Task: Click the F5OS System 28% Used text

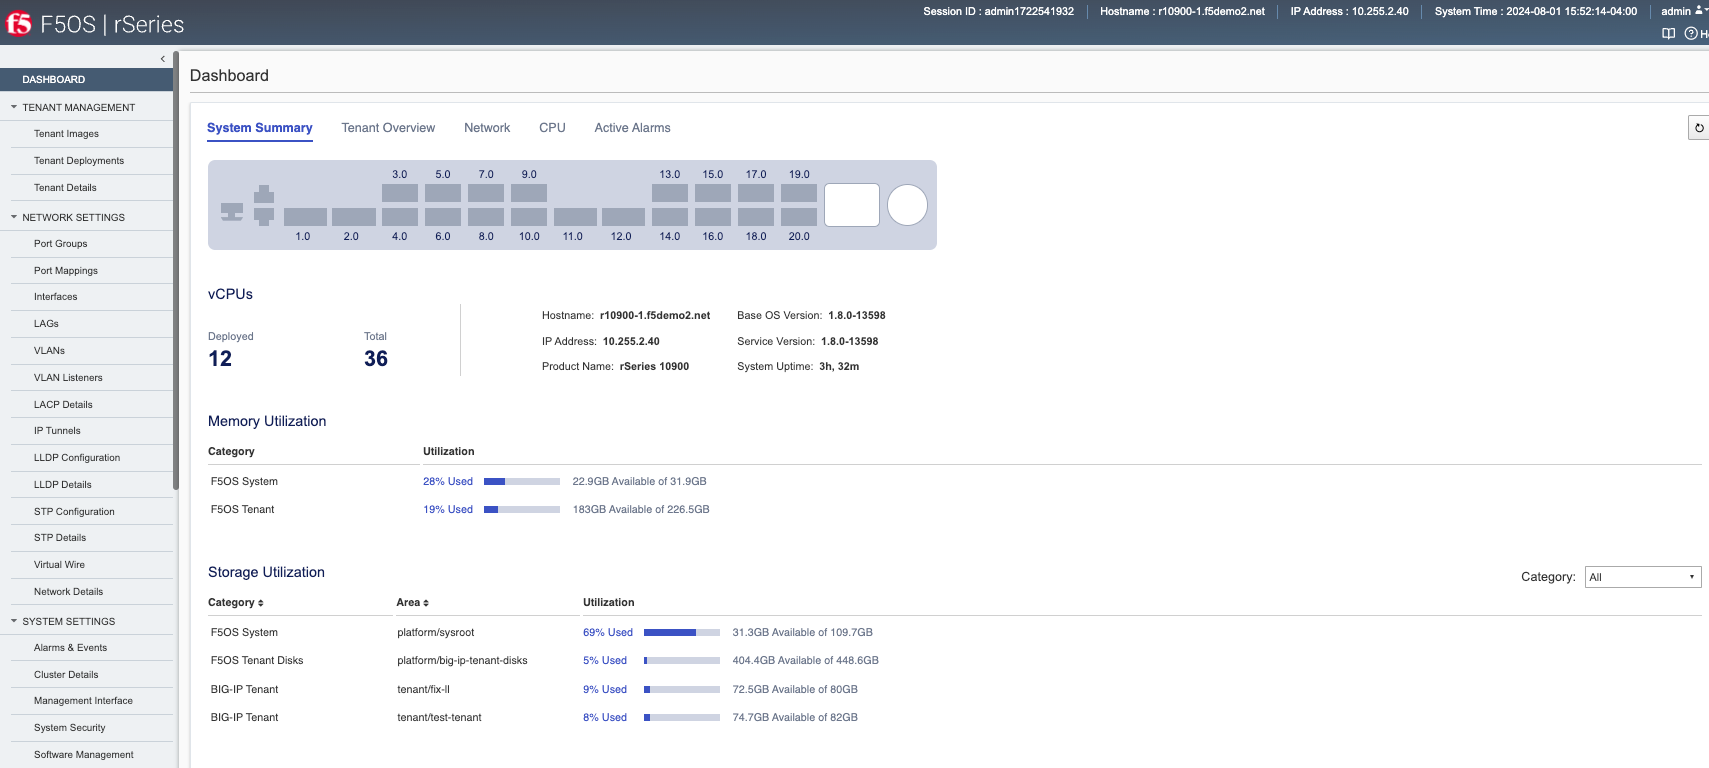Action: (x=447, y=482)
